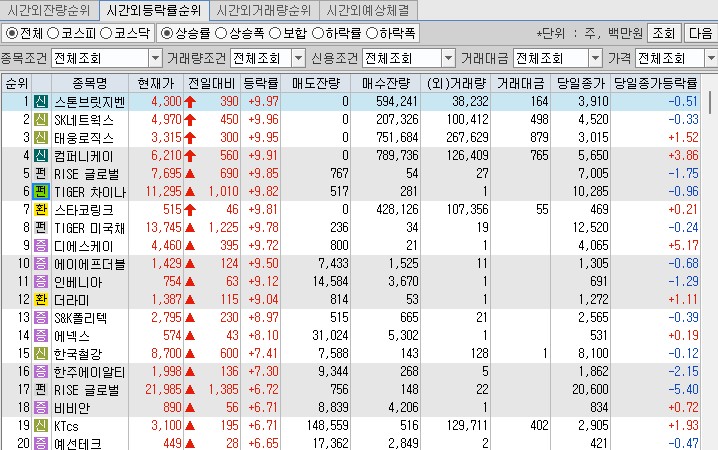Open the 신용조건 dropdown
Screen dimensions: 718x450
pos(448,58)
